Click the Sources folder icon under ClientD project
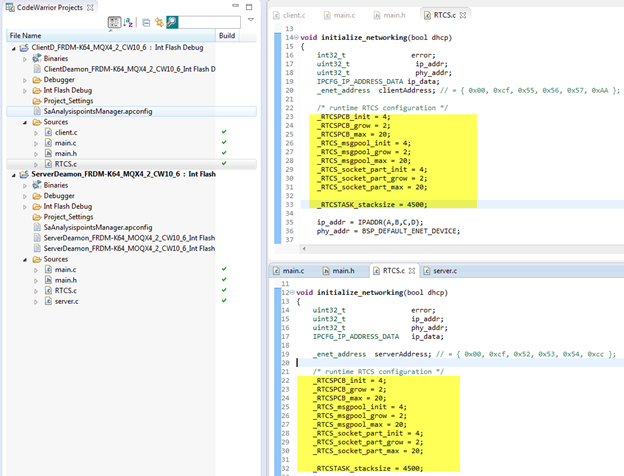 click(x=37, y=122)
